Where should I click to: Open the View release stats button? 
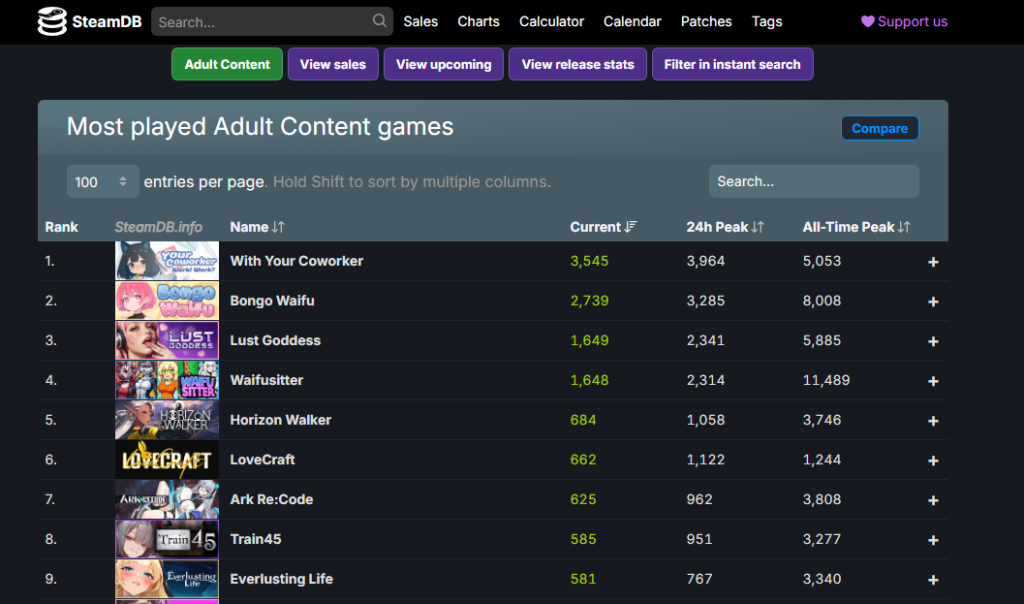(577, 64)
